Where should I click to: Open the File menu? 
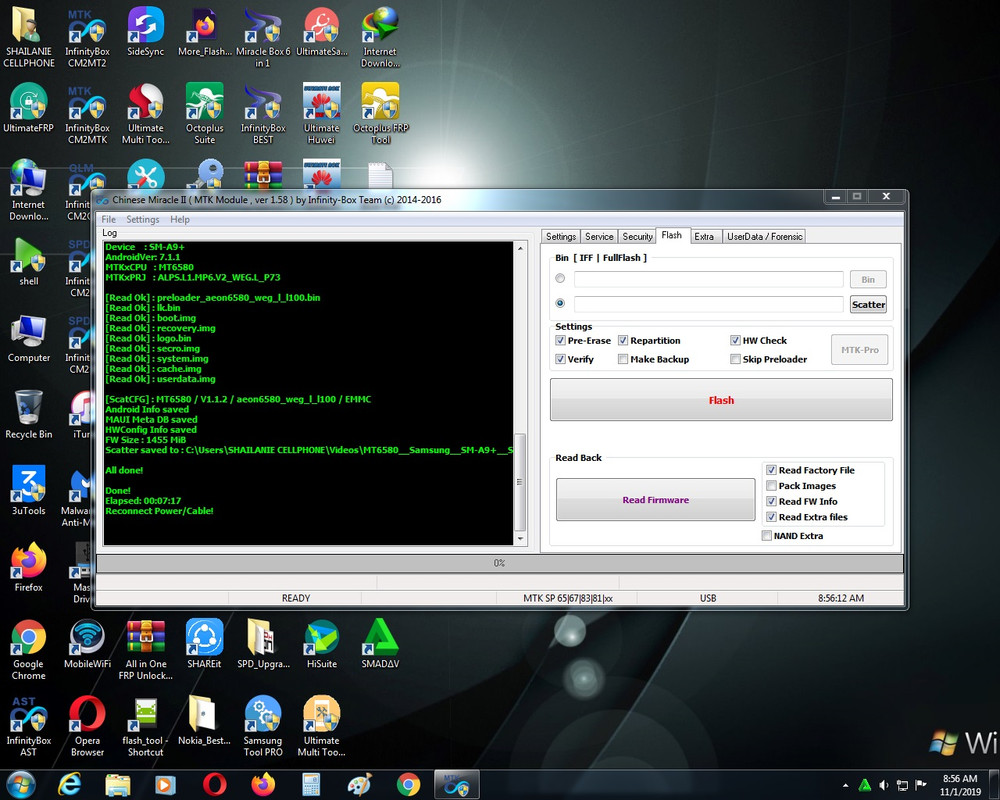click(x=109, y=219)
